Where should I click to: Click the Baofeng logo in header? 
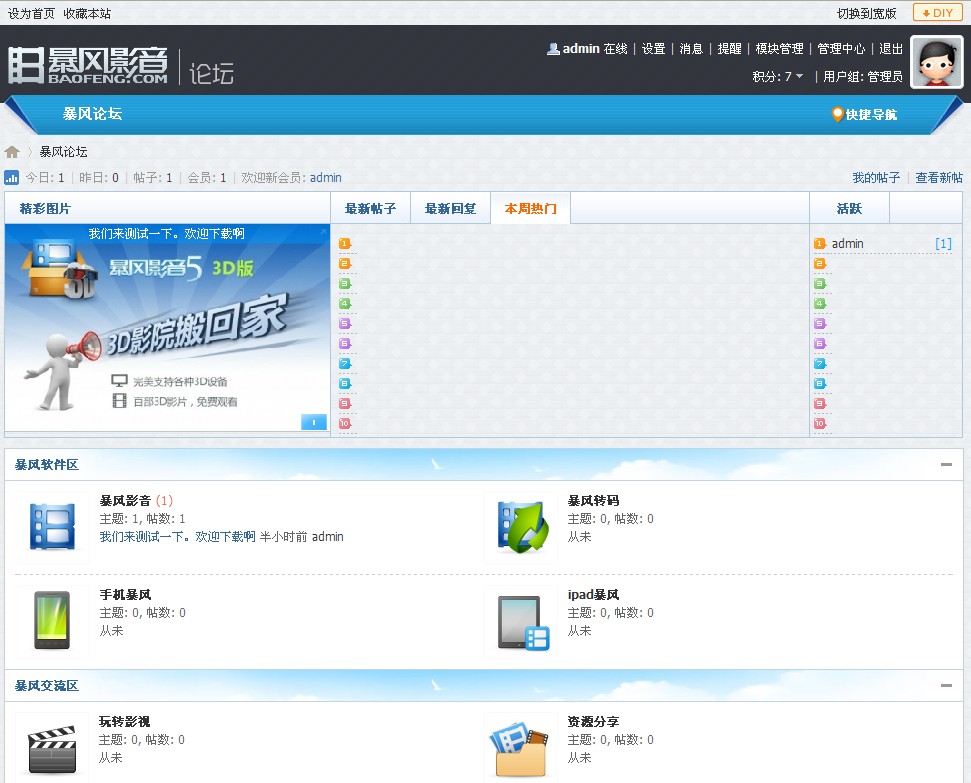click(x=88, y=65)
